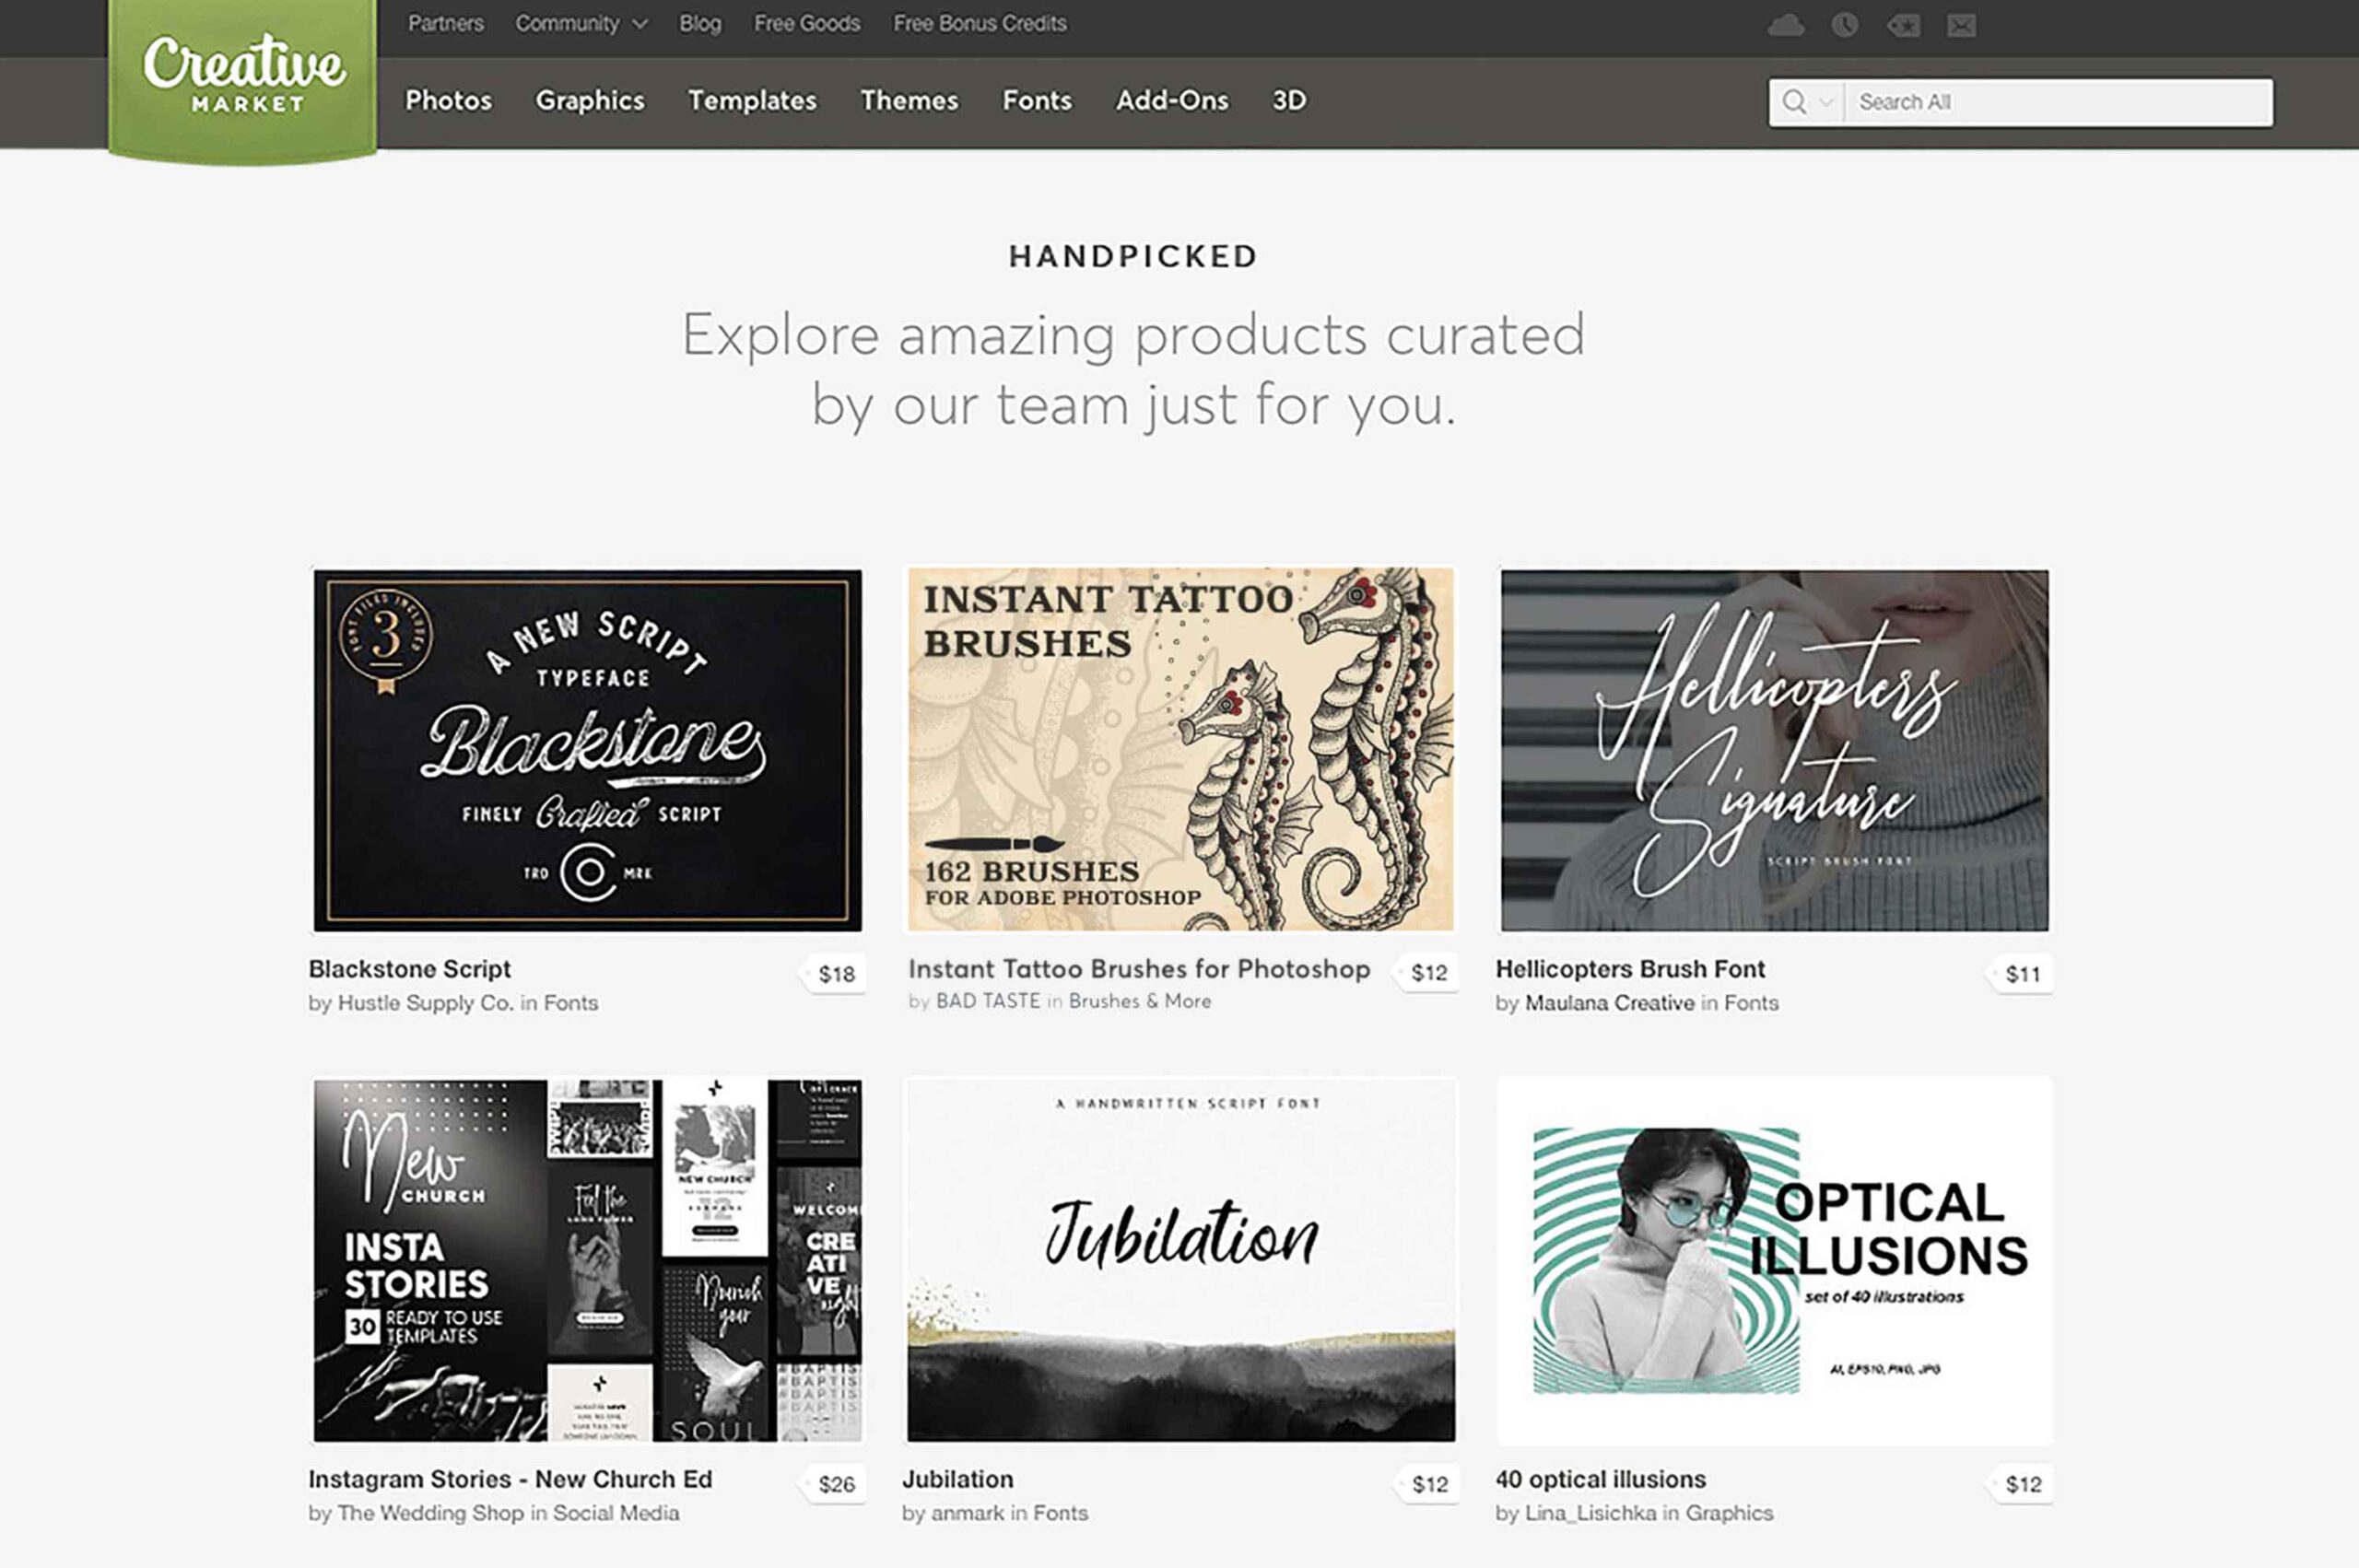Viewport: 2359px width, 1568px height.
Task: Visit The Wedding Shop author page
Action: click(430, 1513)
